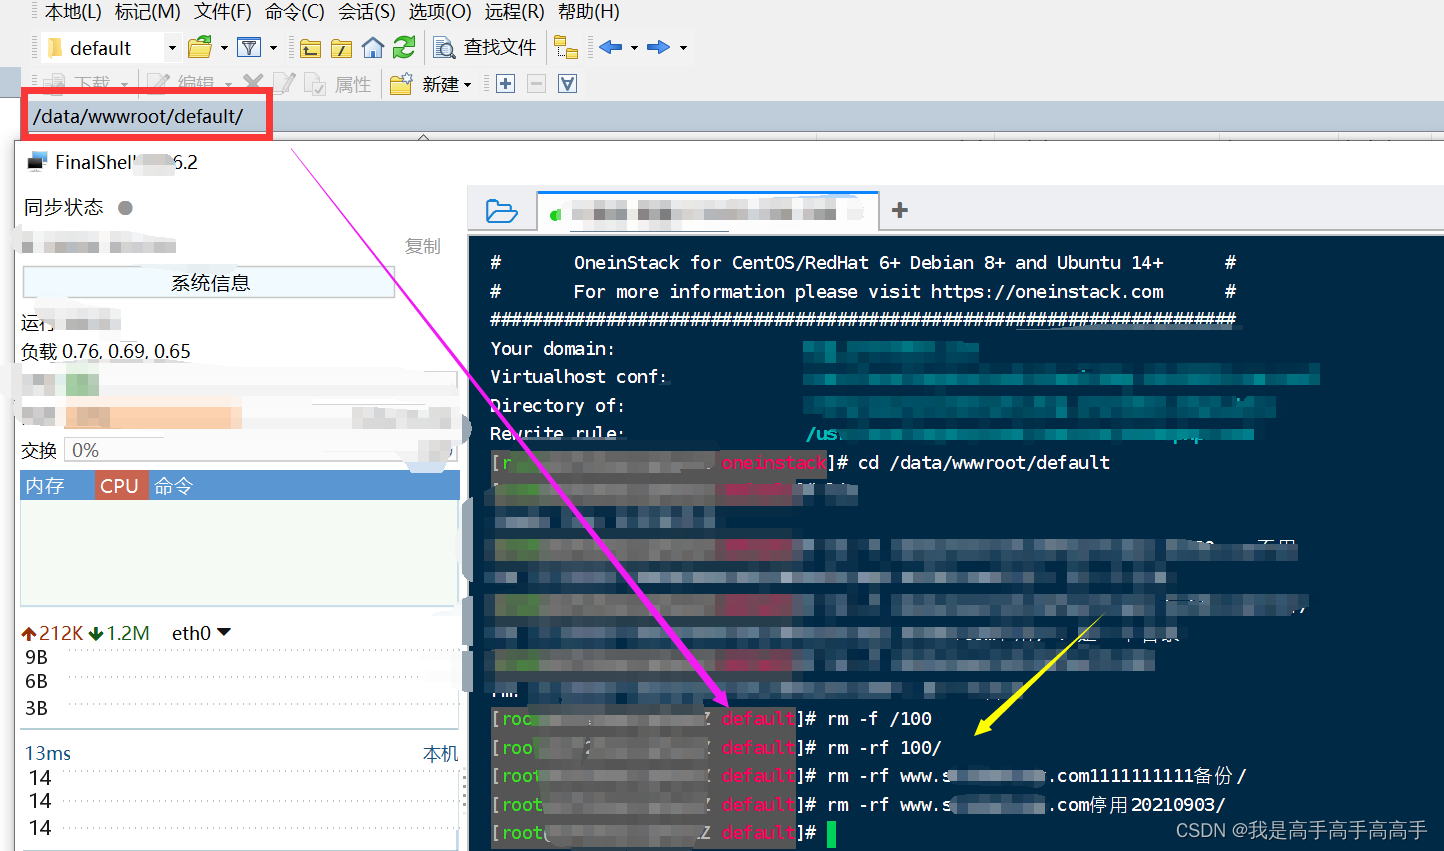Switch to the CPU tab
The height and width of the screenshot is (851, 1444).
click(x=120, y=485)
